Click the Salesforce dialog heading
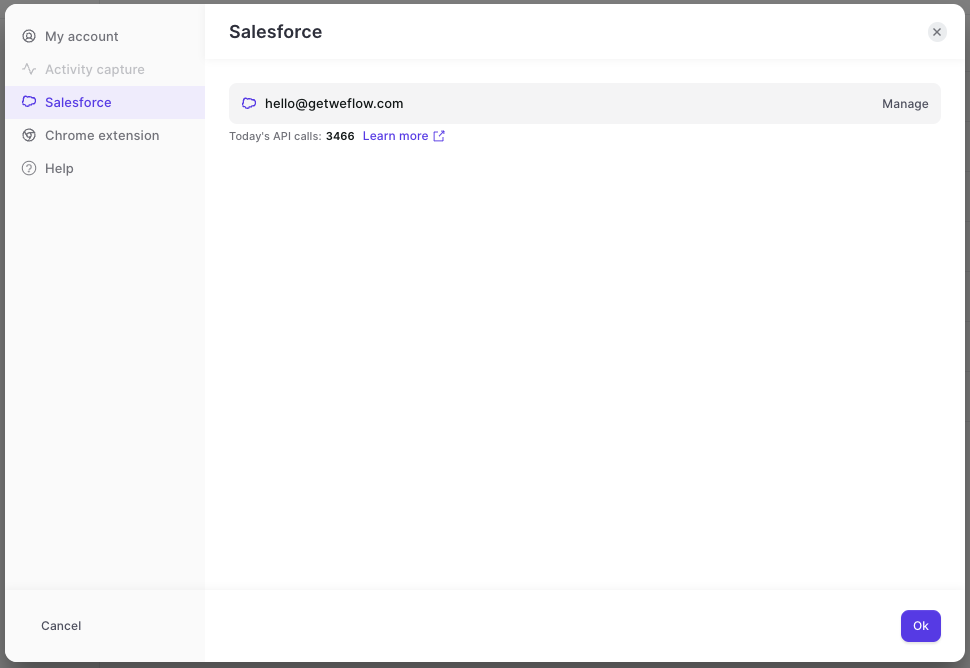The height and width of the screenshot is (668, 970). pyautogui.click(x=275, y=32)
